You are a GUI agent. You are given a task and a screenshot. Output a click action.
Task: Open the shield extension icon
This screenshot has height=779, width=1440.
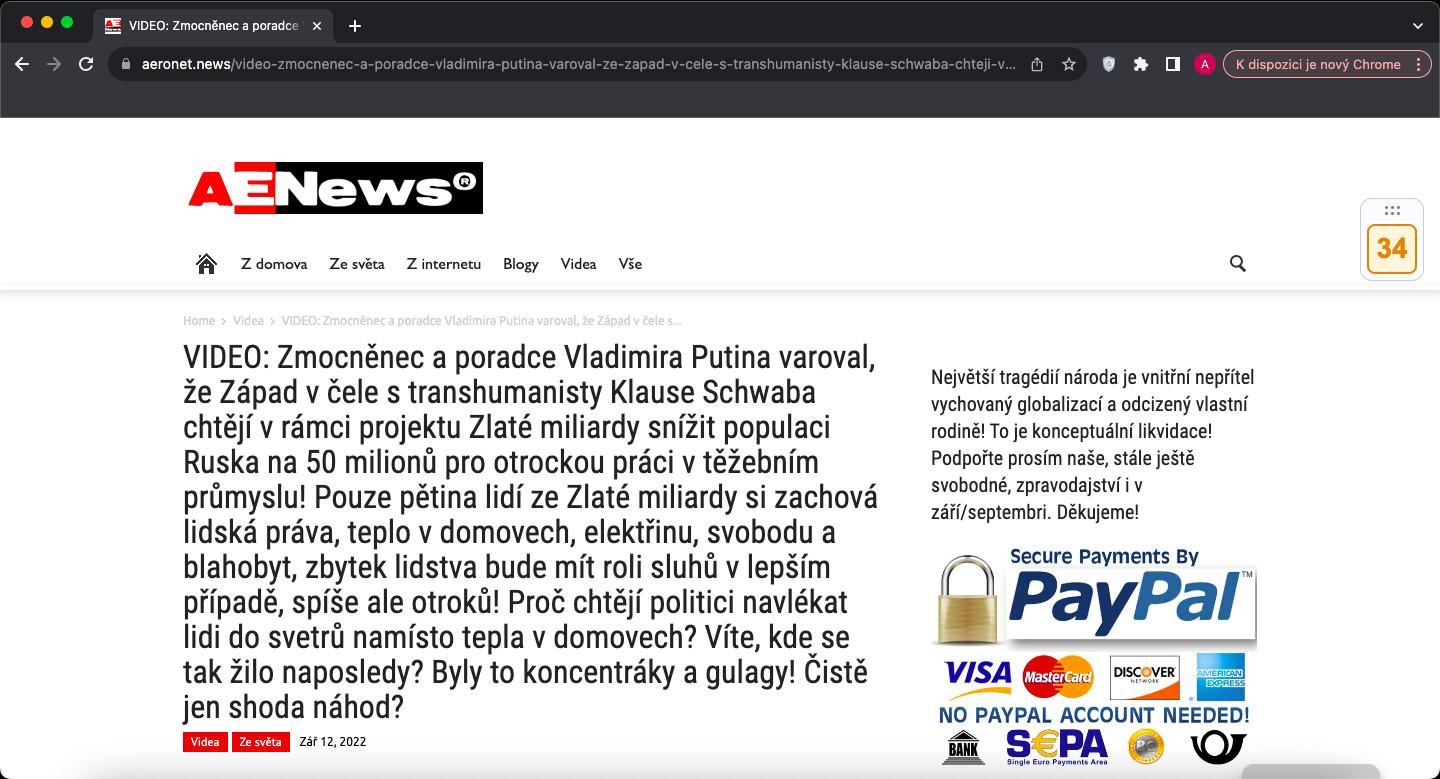click(1108, 64)
